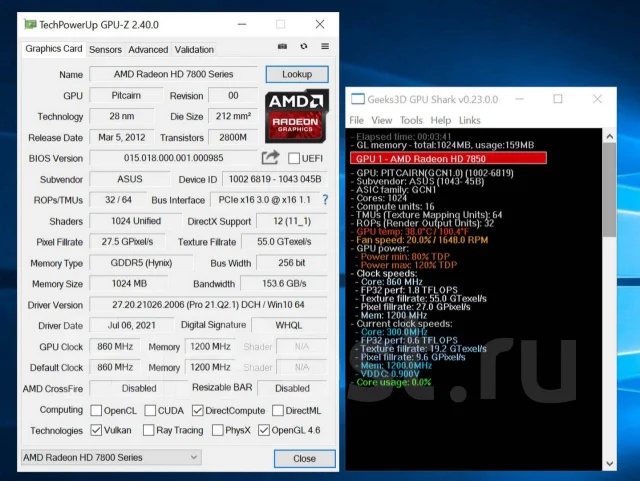Minimize the GPU-Z window

tap(242, 24)
